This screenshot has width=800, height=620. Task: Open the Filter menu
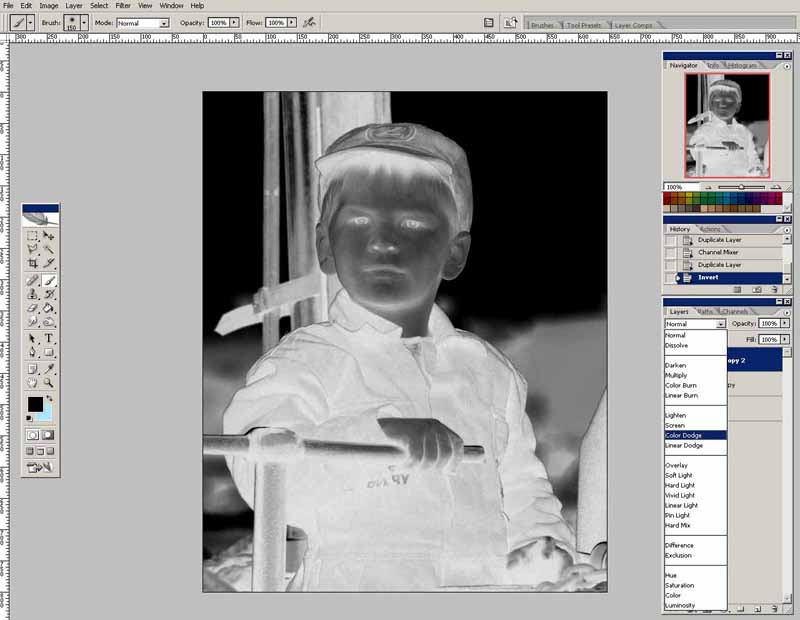123,6
